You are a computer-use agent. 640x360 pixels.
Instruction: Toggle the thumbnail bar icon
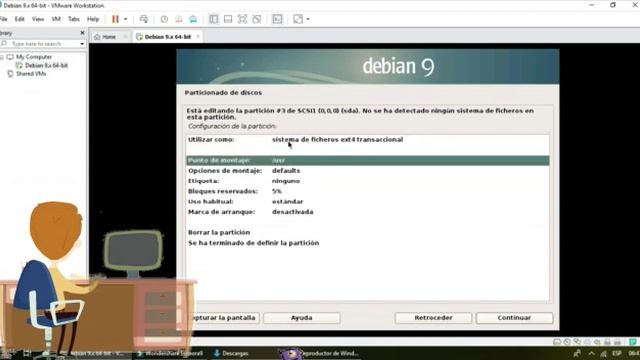click(228, 19)
